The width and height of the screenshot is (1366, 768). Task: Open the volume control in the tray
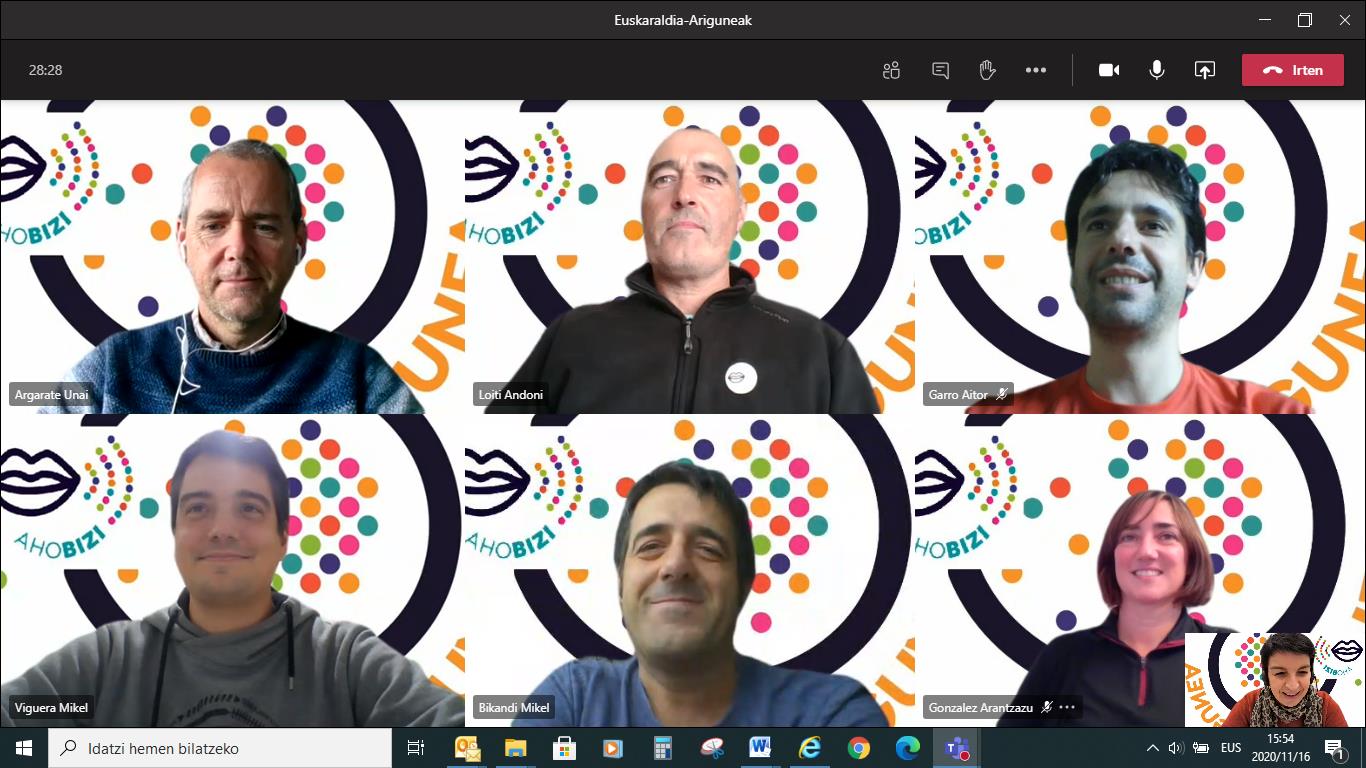point(1176,748)
